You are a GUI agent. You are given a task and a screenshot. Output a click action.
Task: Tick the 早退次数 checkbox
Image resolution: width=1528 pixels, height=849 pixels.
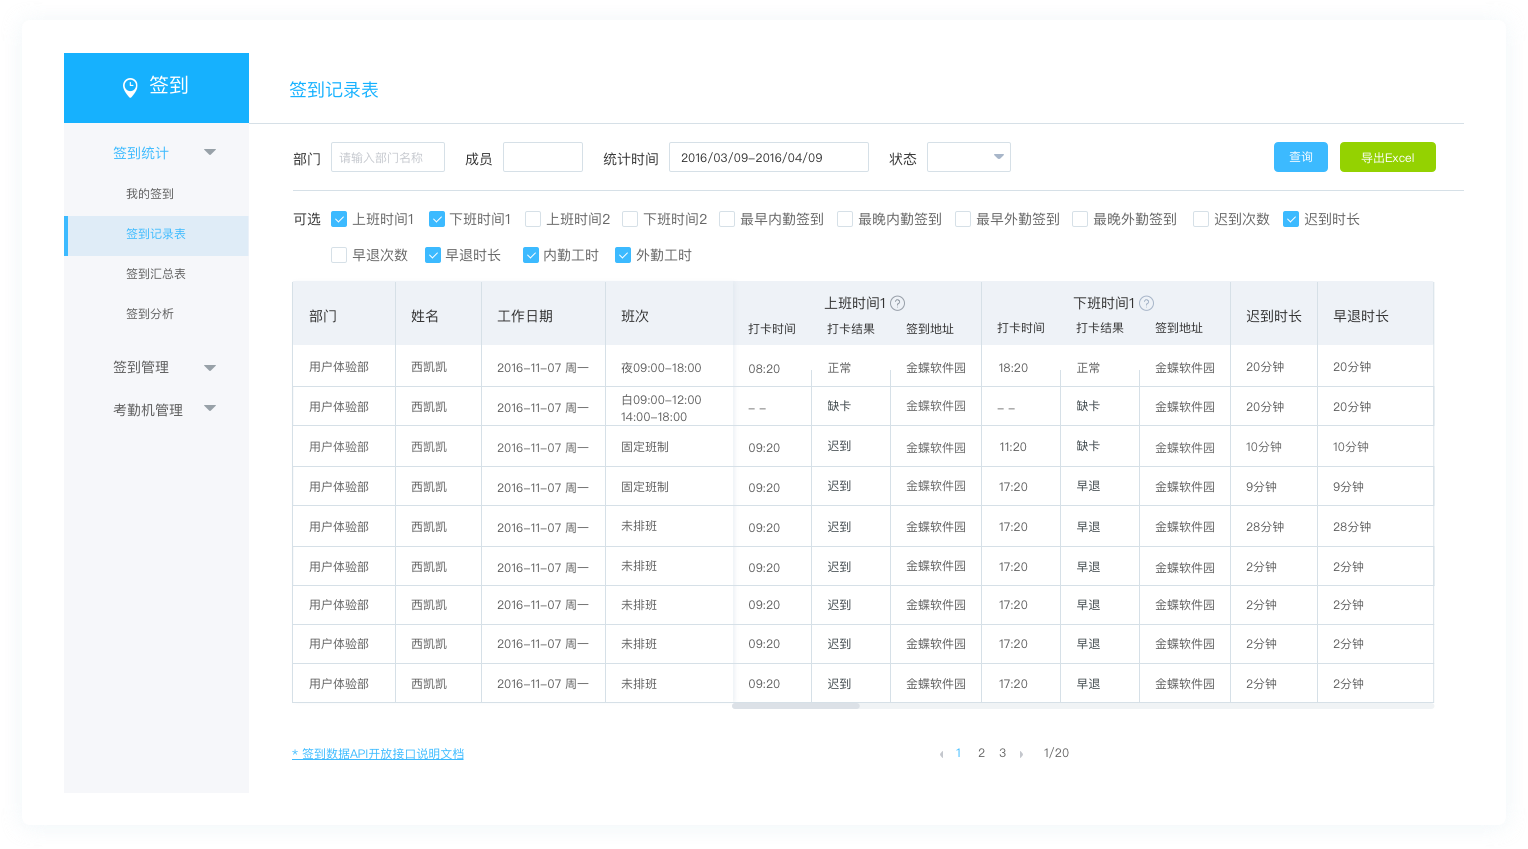(x=339, y=255)
